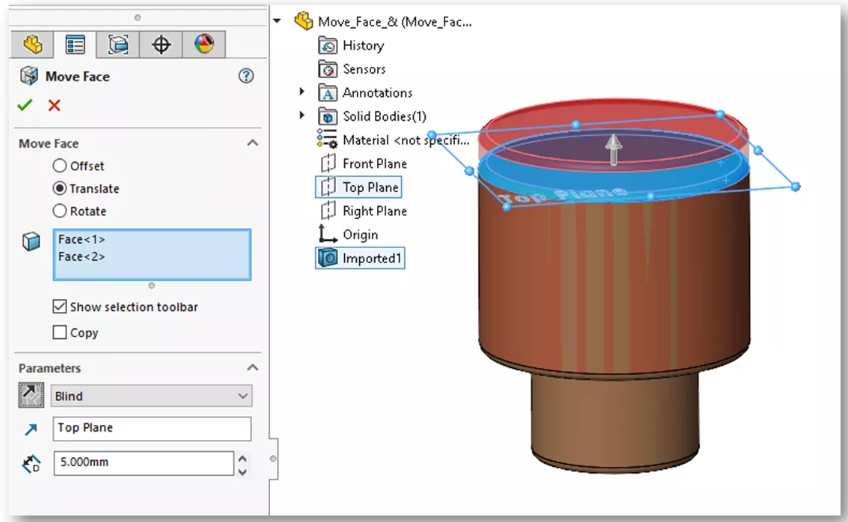The width and height of the screenshot is (848, 522).
Task: Select Top Plane in the tree
Action: [x=370, y=187]
